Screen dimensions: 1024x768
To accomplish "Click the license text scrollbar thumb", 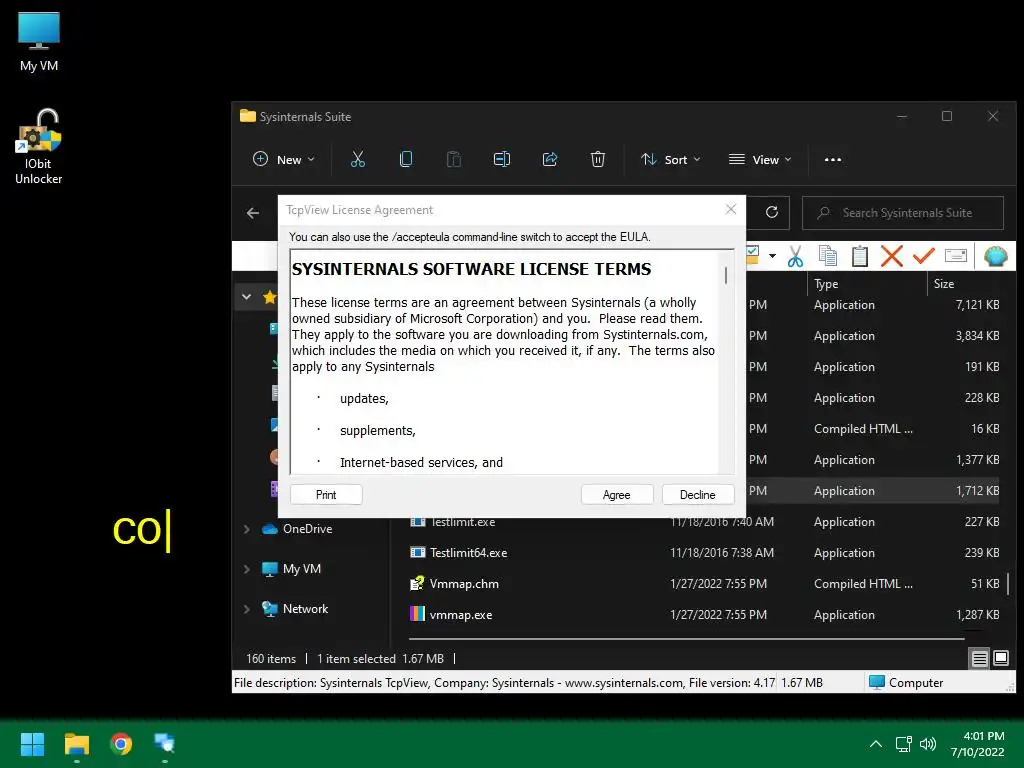I will (x=726, y=275).
